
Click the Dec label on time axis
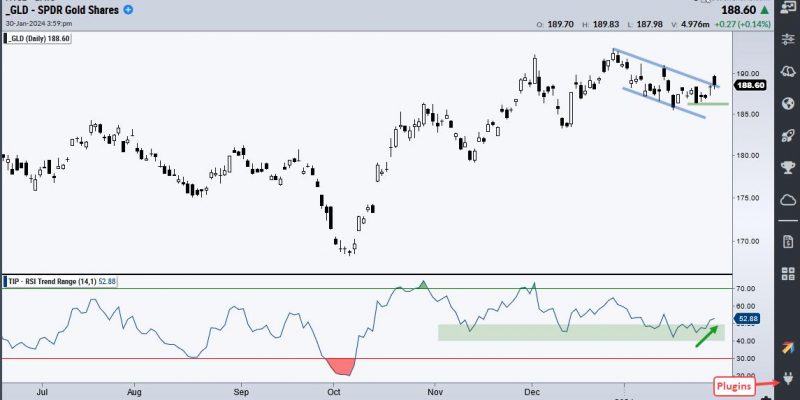coord(532,393)
